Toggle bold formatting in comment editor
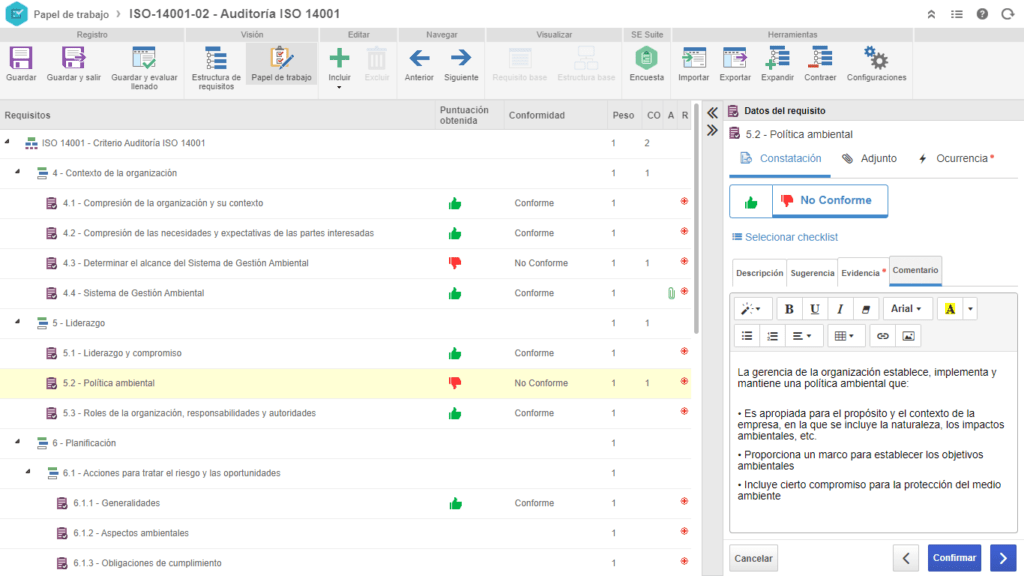1024x576 pixels. 789,309
